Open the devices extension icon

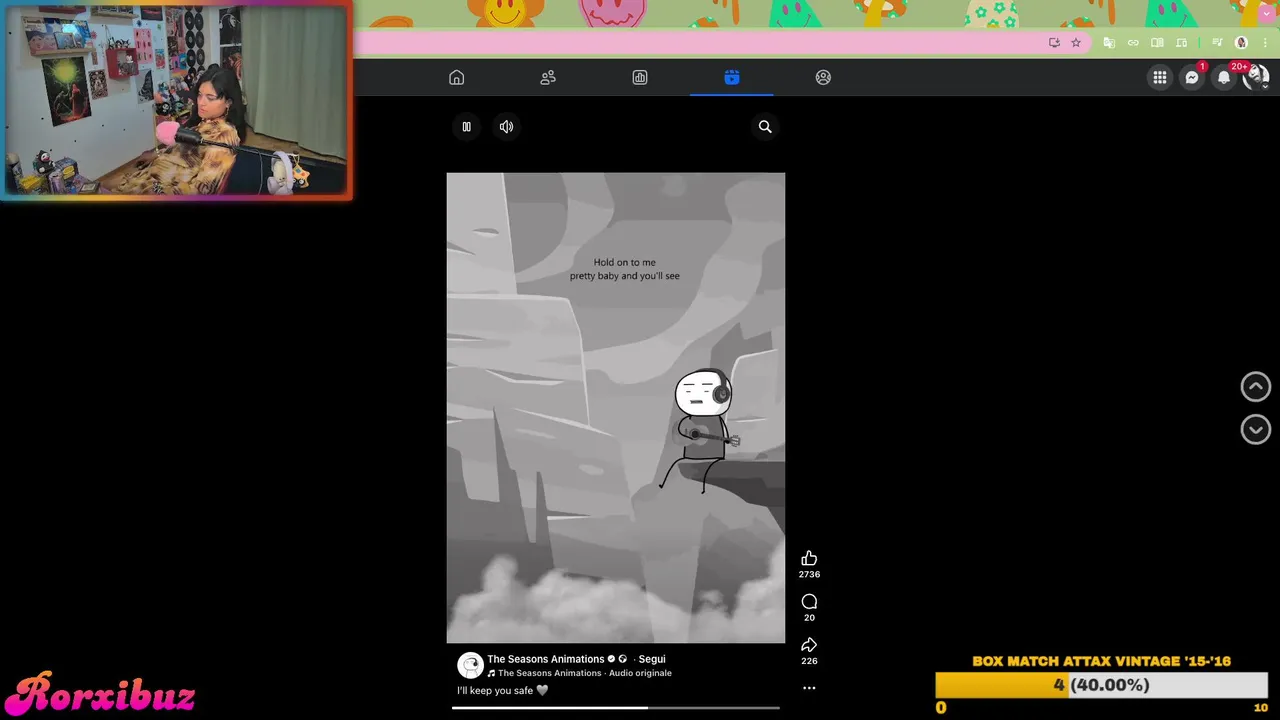tap(1181, 43)
